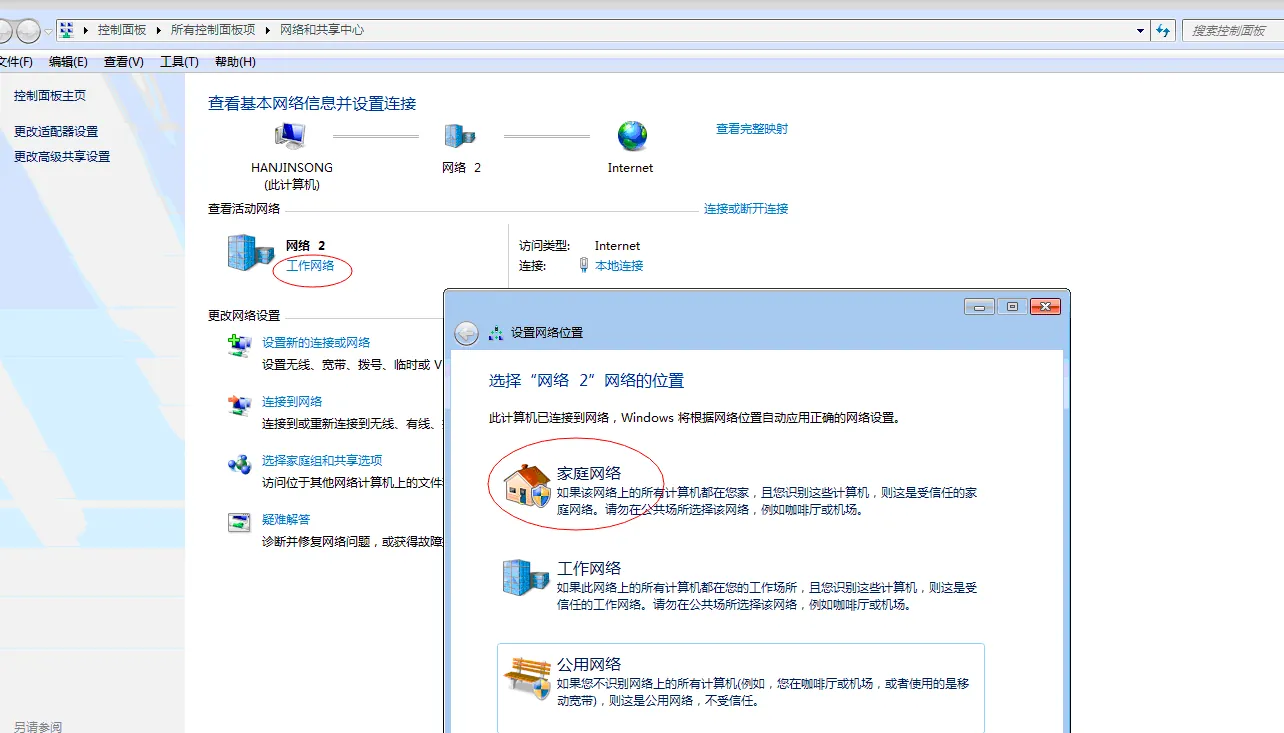1284x733 pixels.
Task: Click the plug icon next to 本地连接
Action: (584, 266)
